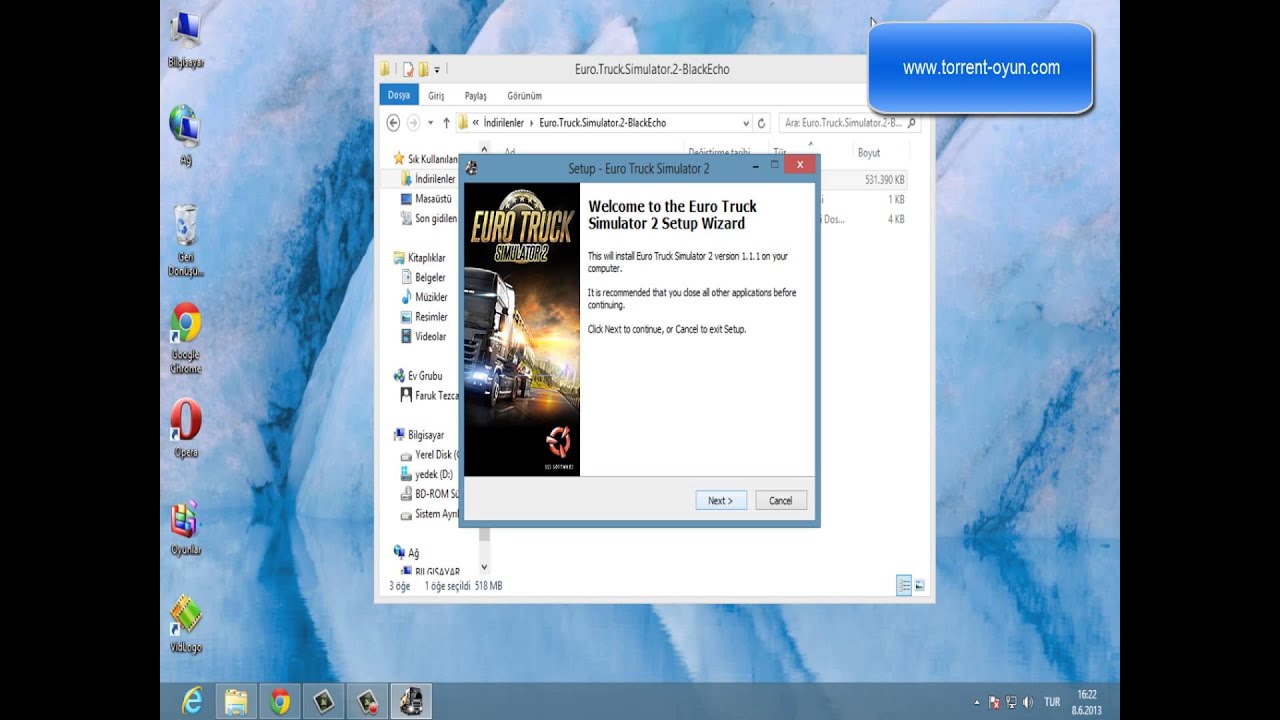The width and height of the screenshot is (1280, 720).
Task: Switch Explorer to details view
Action: (904, 586)
